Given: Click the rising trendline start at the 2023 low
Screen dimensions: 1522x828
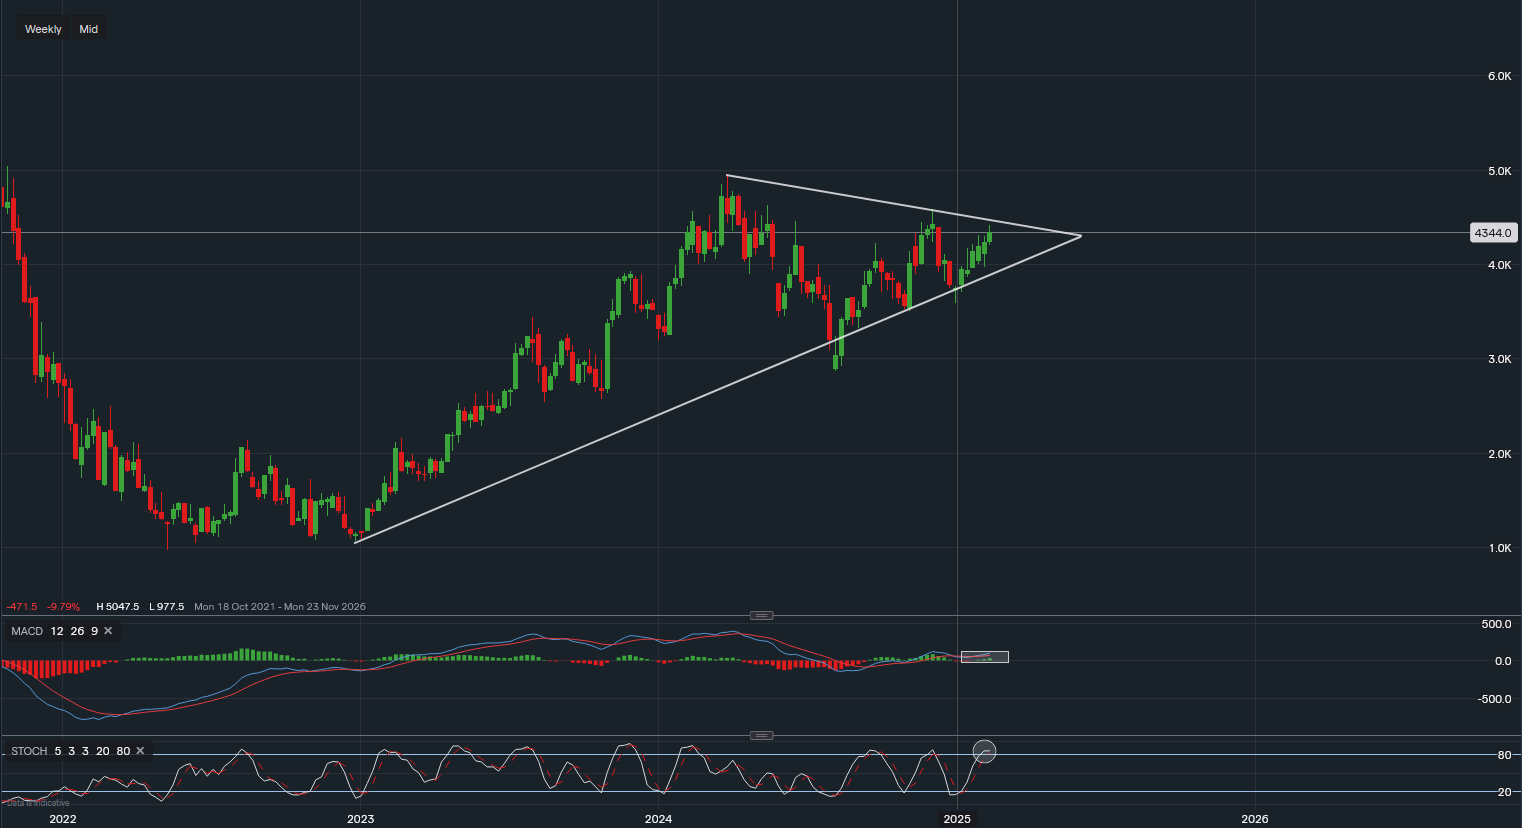Looking at the screenshot, I should click(x=355, y=542).
